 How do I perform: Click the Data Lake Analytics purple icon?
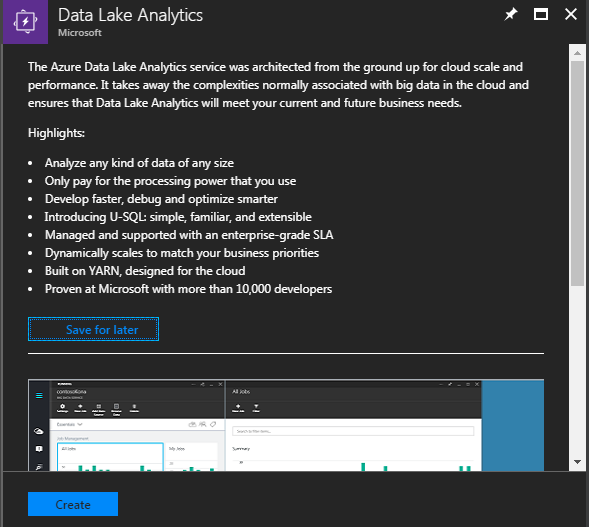point(25,22)
